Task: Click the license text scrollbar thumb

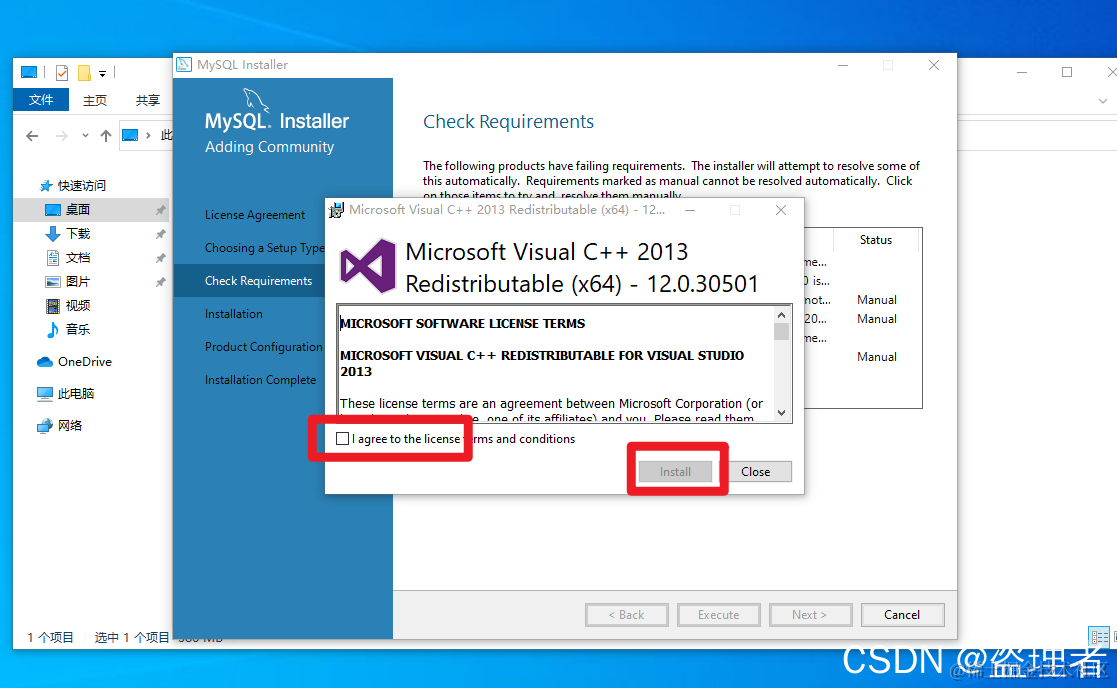Action: 781,332
